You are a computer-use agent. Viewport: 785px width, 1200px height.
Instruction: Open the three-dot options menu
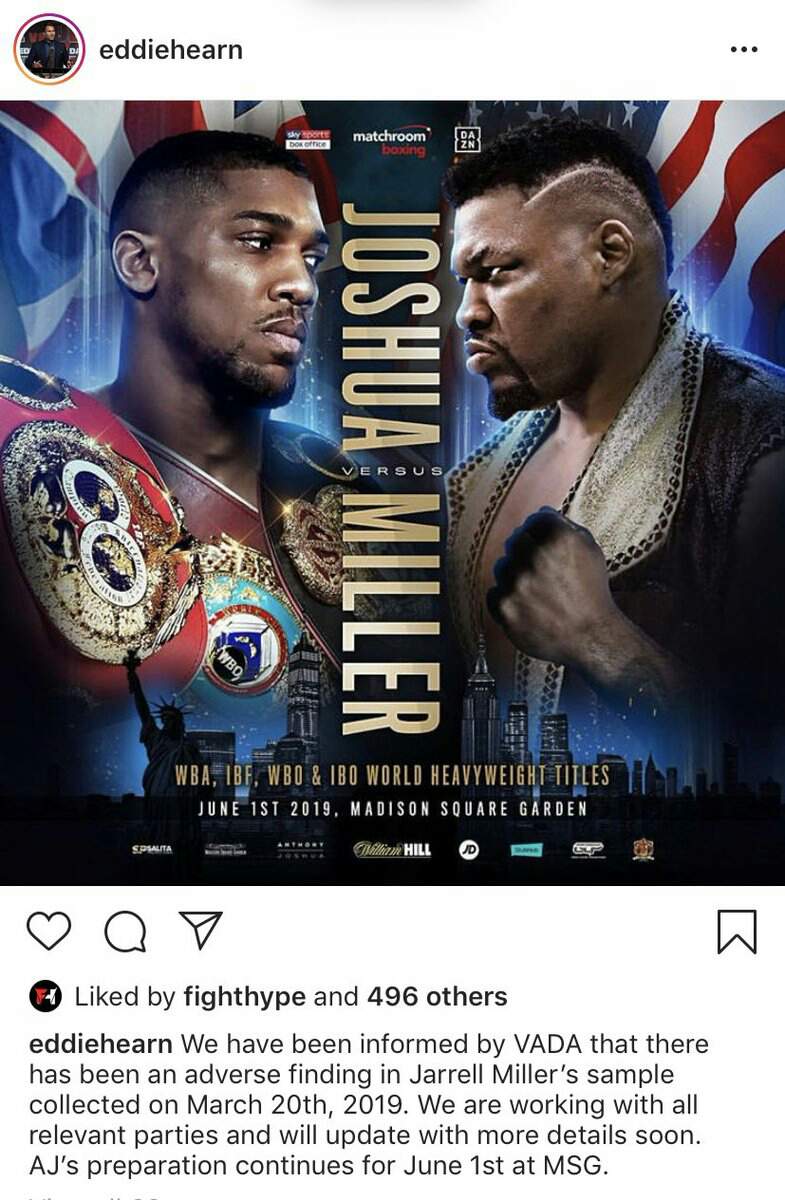point(743,49)
